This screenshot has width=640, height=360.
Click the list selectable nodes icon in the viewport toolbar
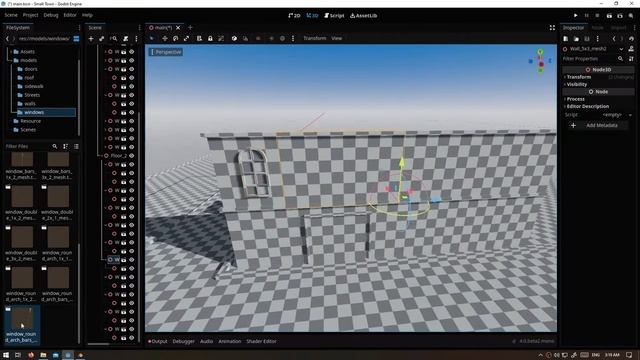(x=199, y=38)
